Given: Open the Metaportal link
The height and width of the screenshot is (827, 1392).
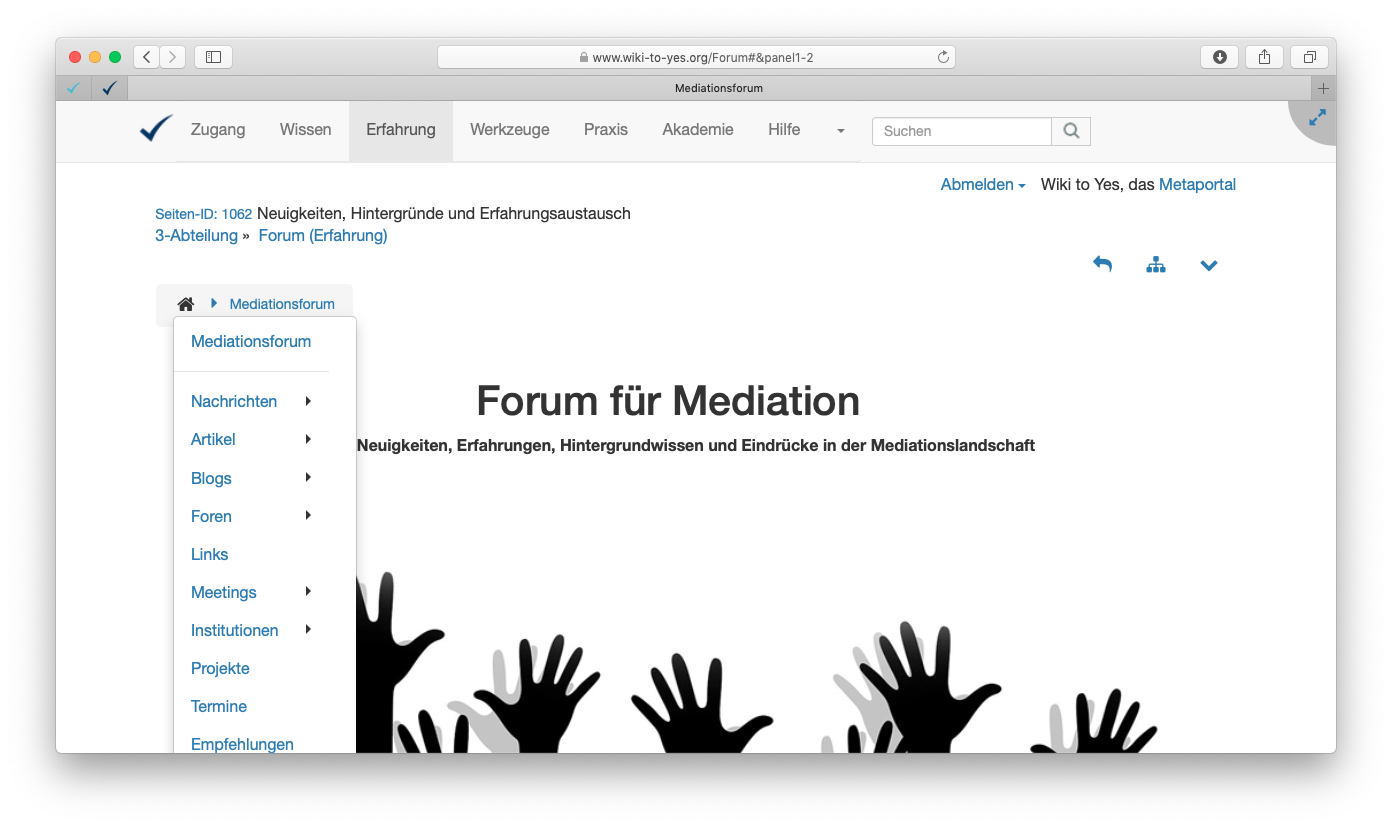Looking at the screenshot, I should coord(1197,184).
